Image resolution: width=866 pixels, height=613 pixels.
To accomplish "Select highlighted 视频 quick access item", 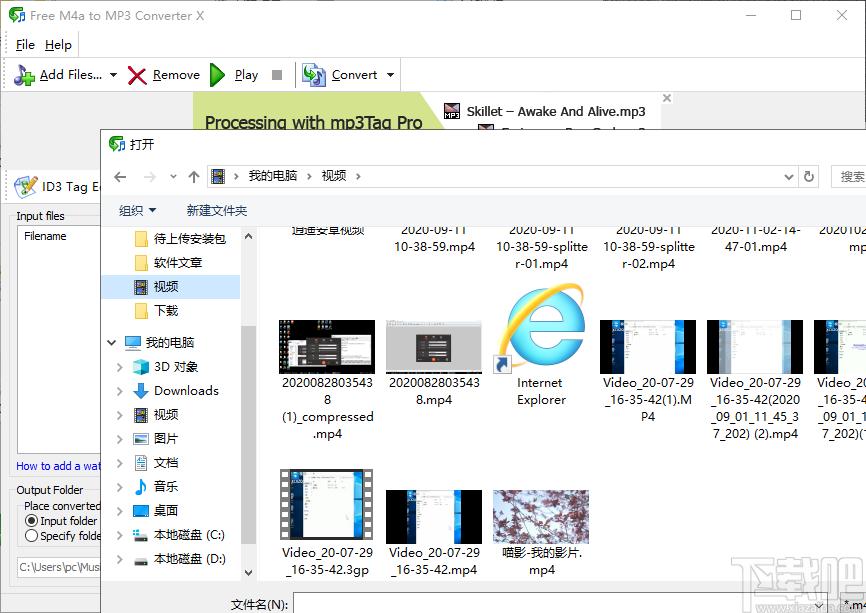I will click(171, 287).
